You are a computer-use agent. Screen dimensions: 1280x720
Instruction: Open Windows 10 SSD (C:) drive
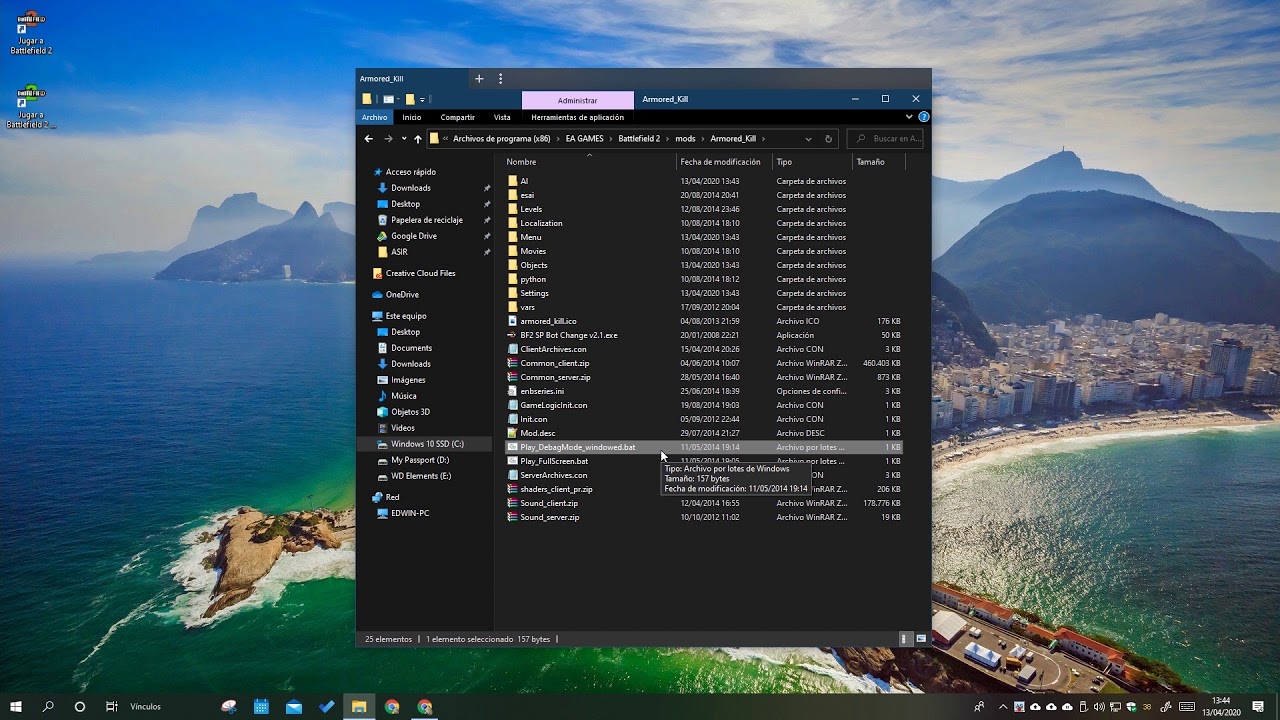427,444
